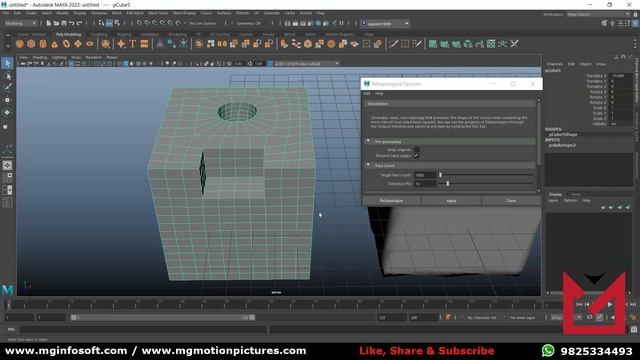Open the Windows menu

(99, 13)
